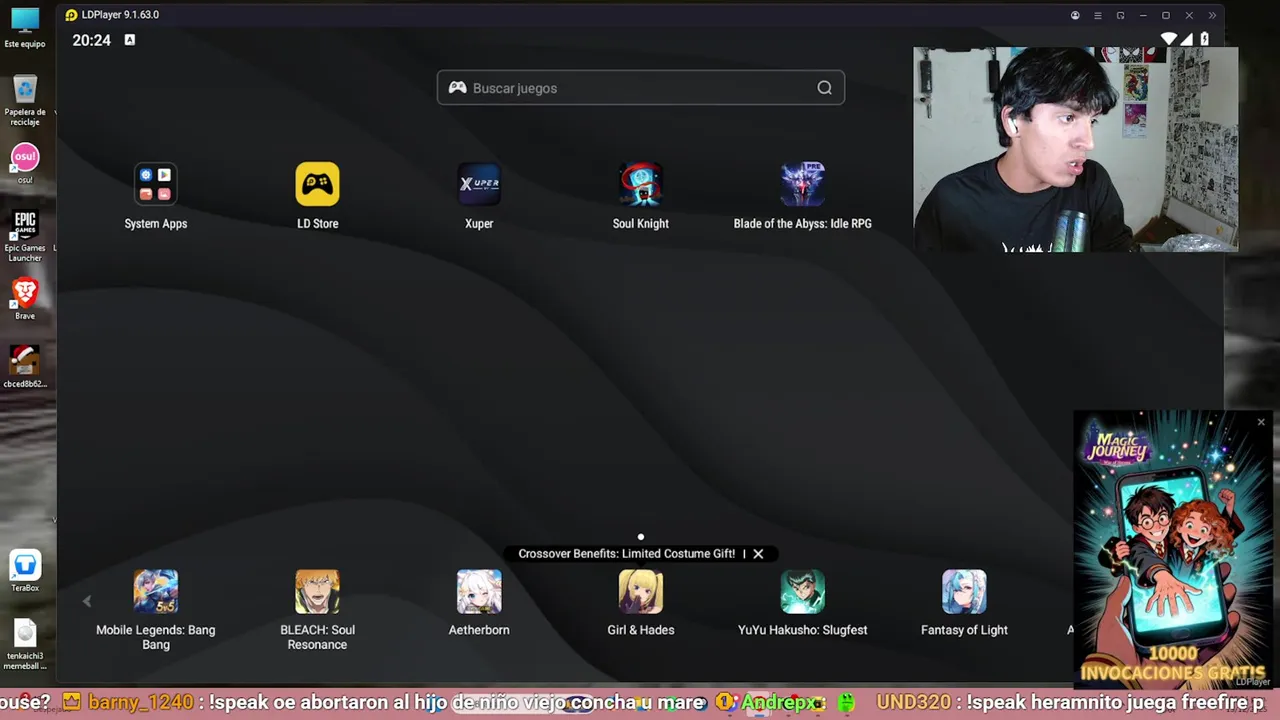Click the page indicator dot above recommendations
Screen dimensions: 1280x720
[x=641, y=537]
